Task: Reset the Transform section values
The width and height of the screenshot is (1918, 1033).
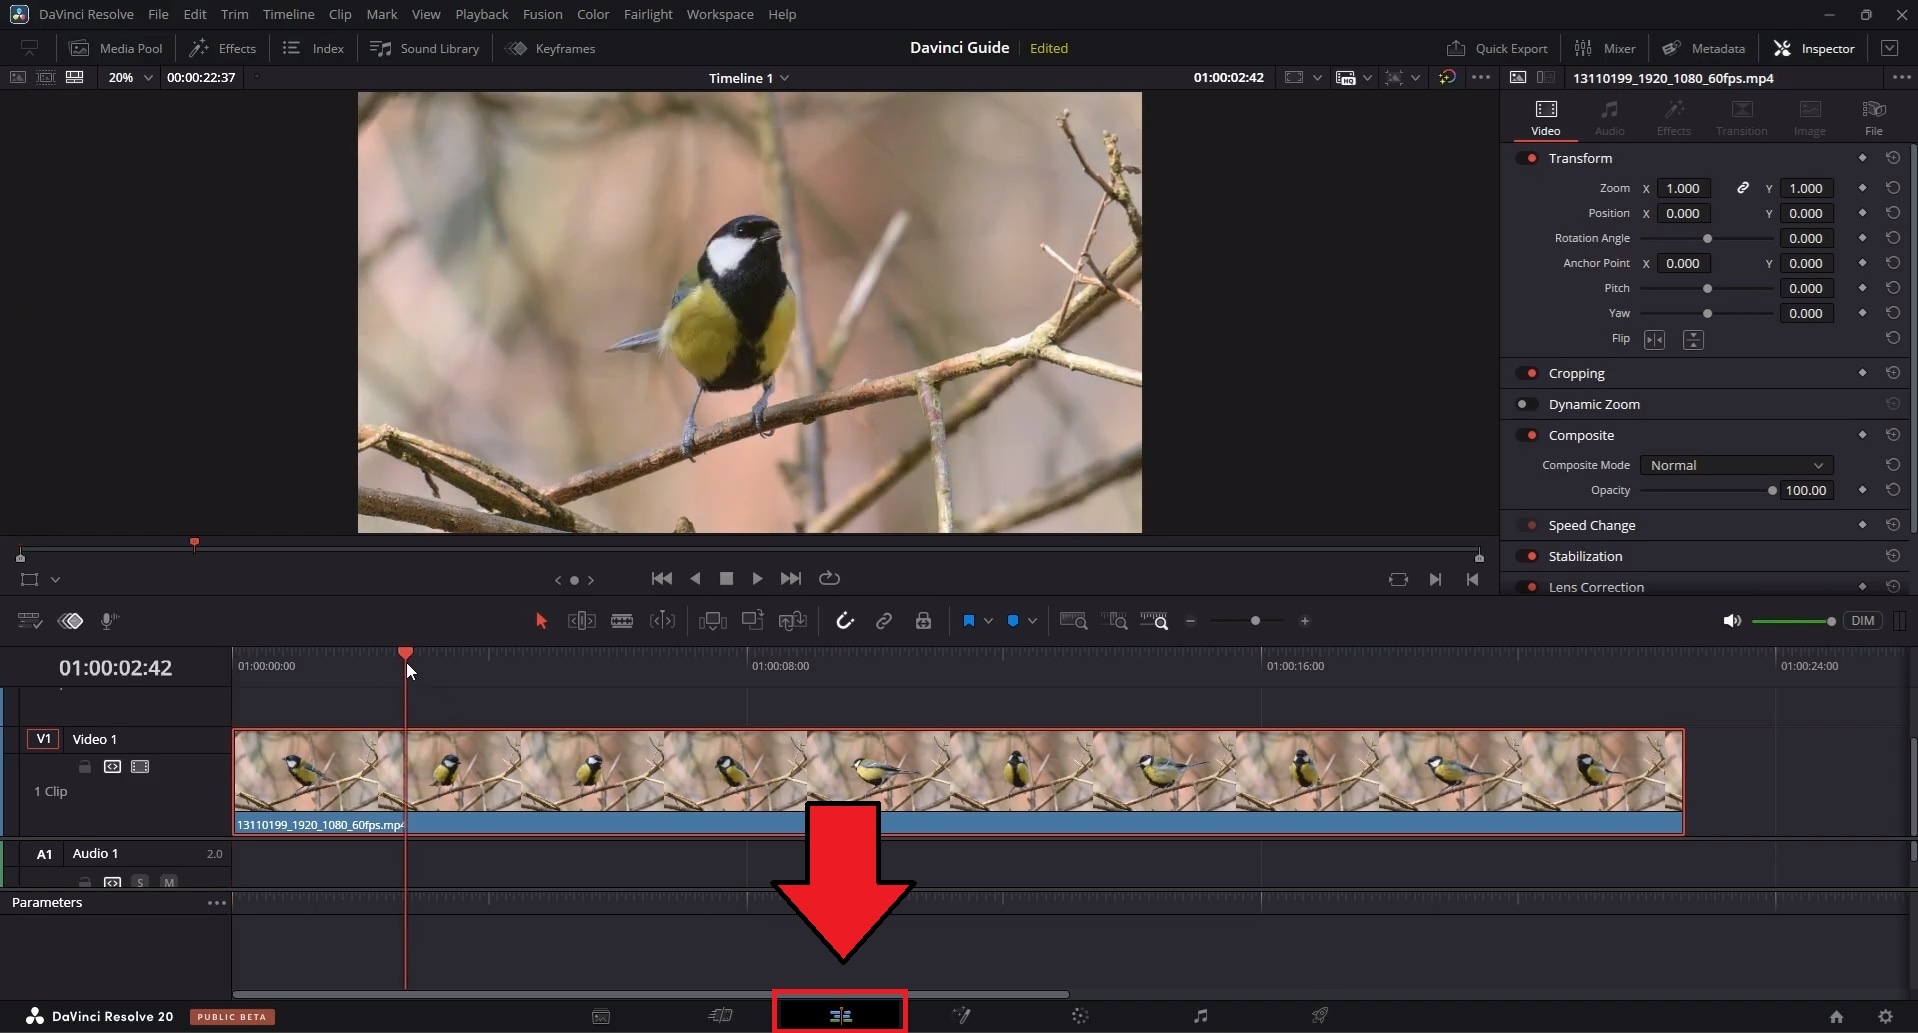Action: 1893,158
